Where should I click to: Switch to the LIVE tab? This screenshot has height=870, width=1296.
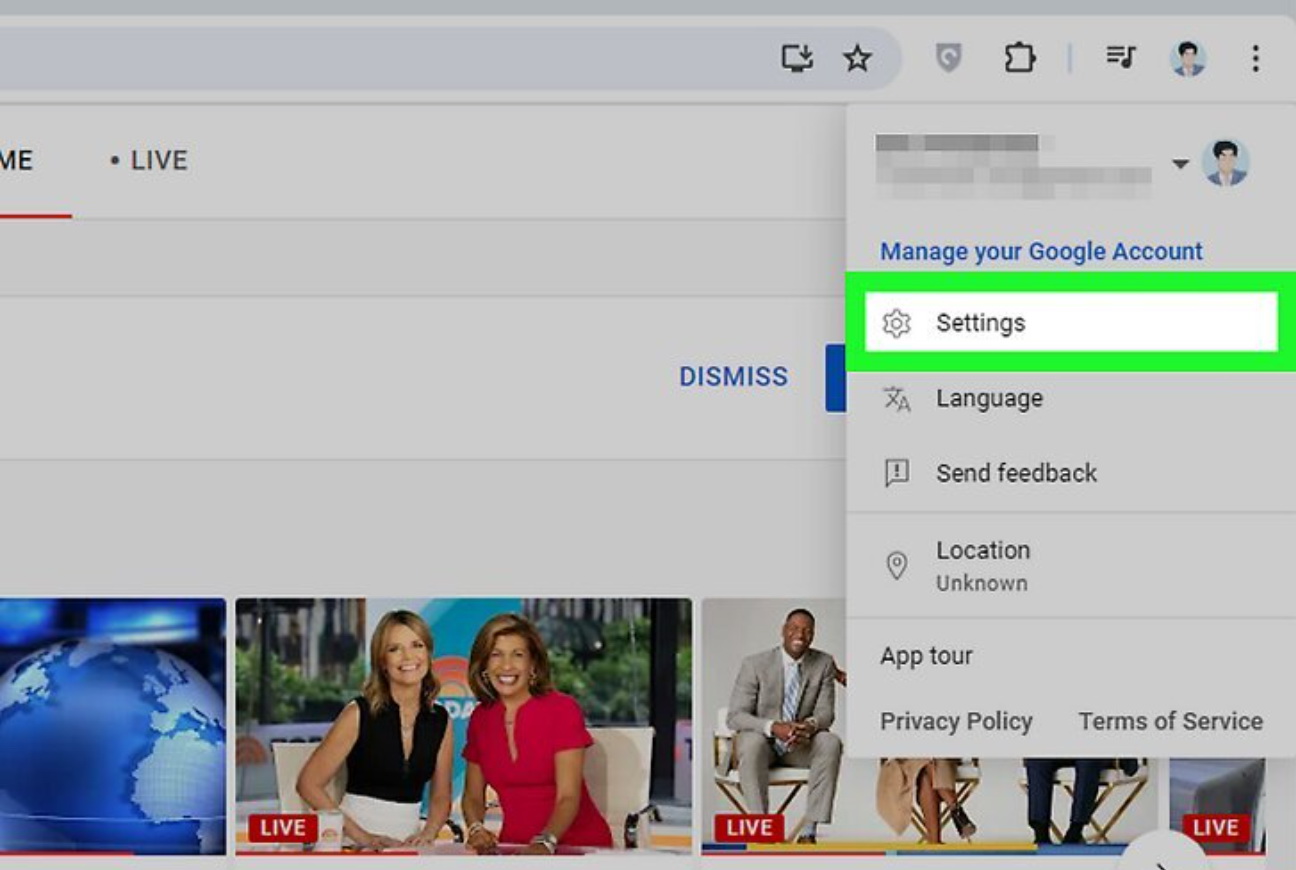point(149,161)
